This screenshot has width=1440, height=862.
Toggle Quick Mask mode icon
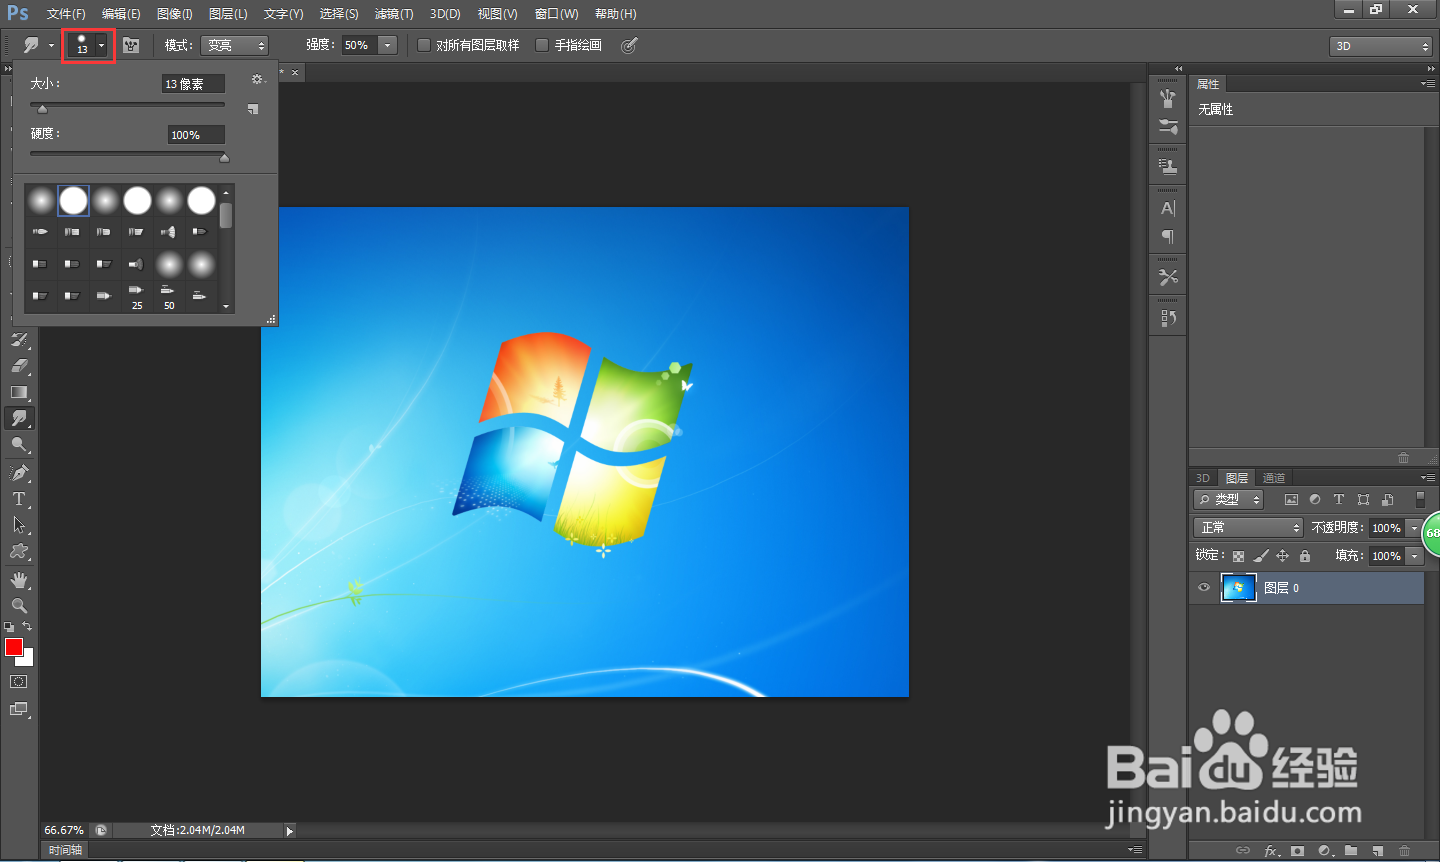18,682
